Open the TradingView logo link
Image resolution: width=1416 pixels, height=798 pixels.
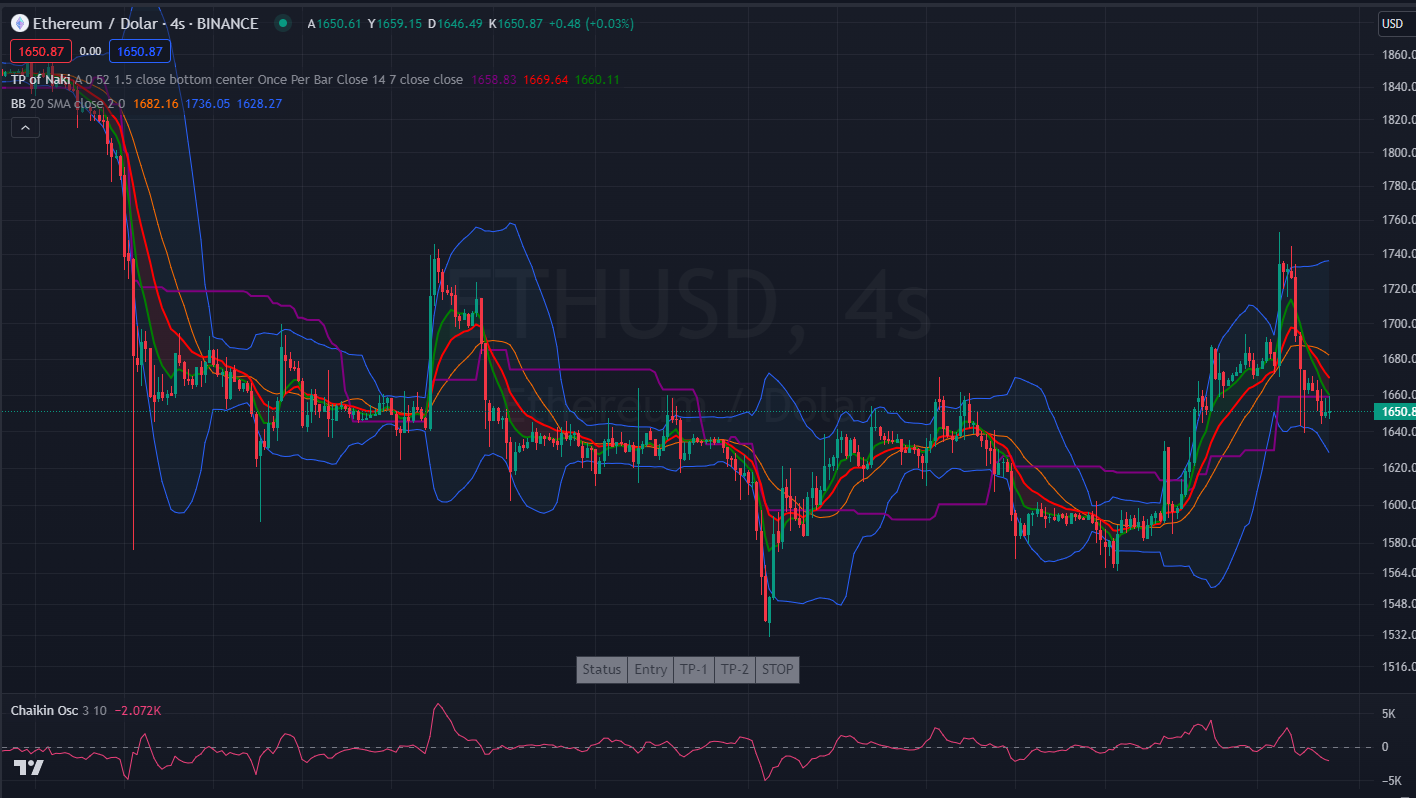click(x=29, y=768)
